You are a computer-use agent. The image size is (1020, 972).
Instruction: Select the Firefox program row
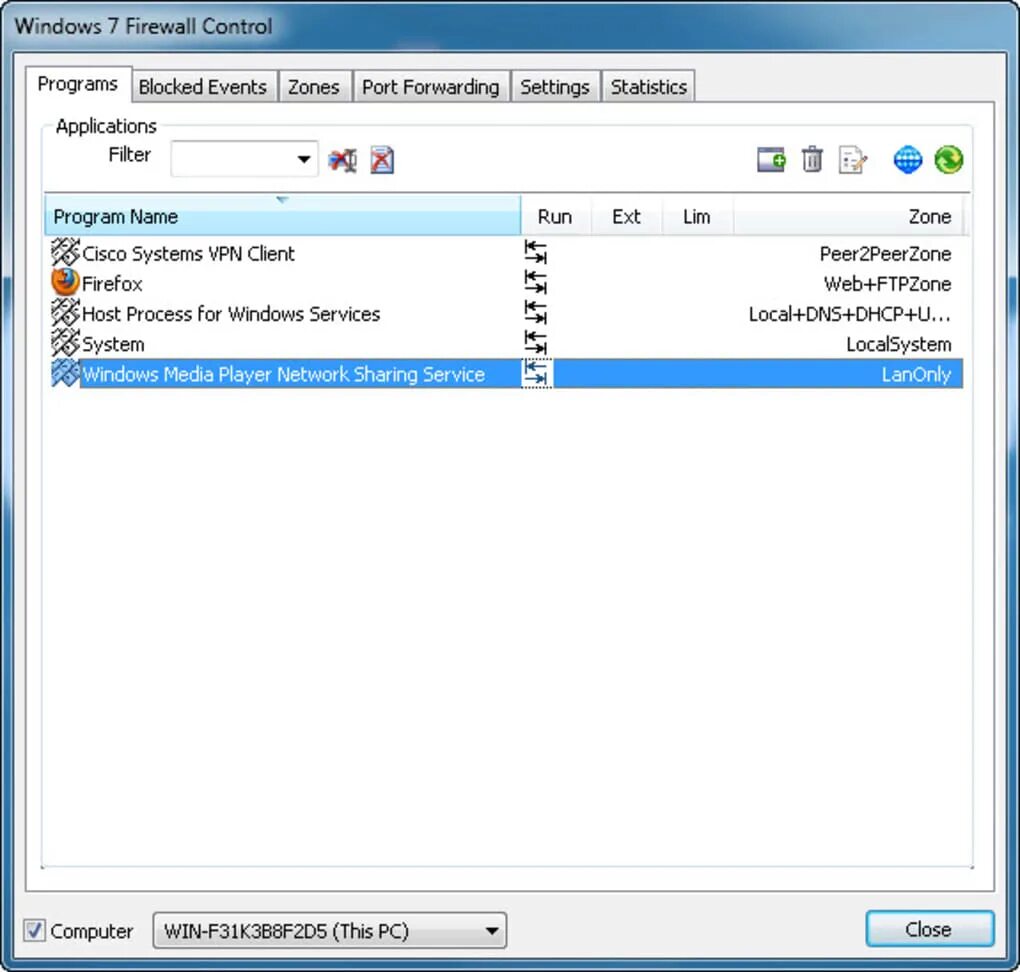coord(507,284)
